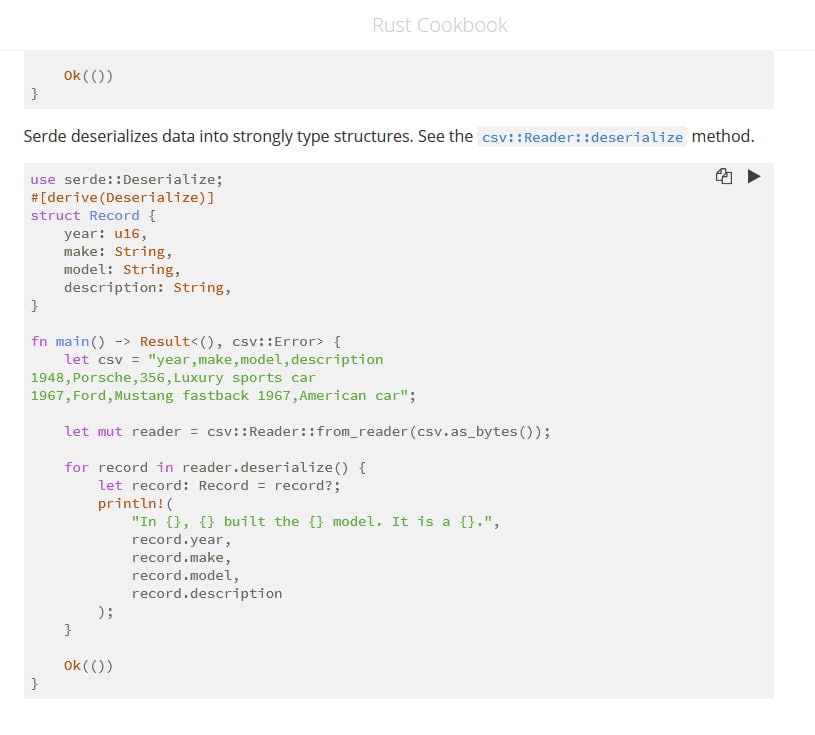Click the sentence 'Serde deserializes data into strongly type structures'
This screenshot has height=735, width=815.
coord(218,136)
